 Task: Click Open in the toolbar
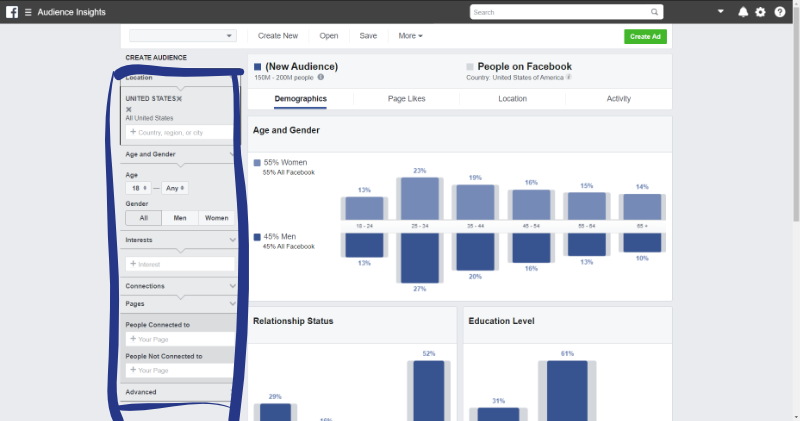(329, 36)
